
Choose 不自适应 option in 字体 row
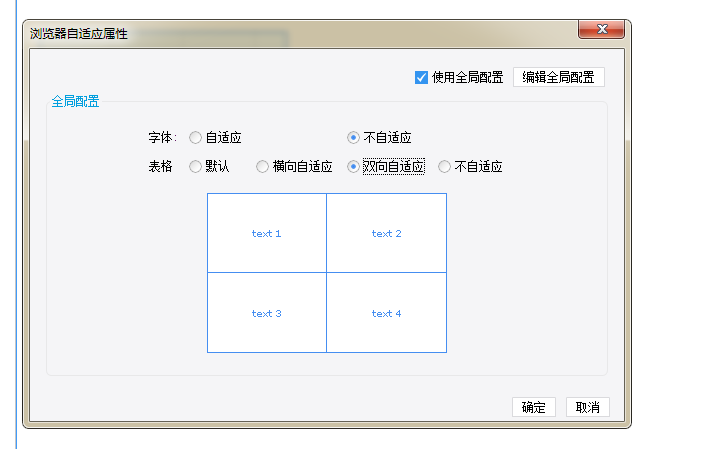click(x=353, y=138)
